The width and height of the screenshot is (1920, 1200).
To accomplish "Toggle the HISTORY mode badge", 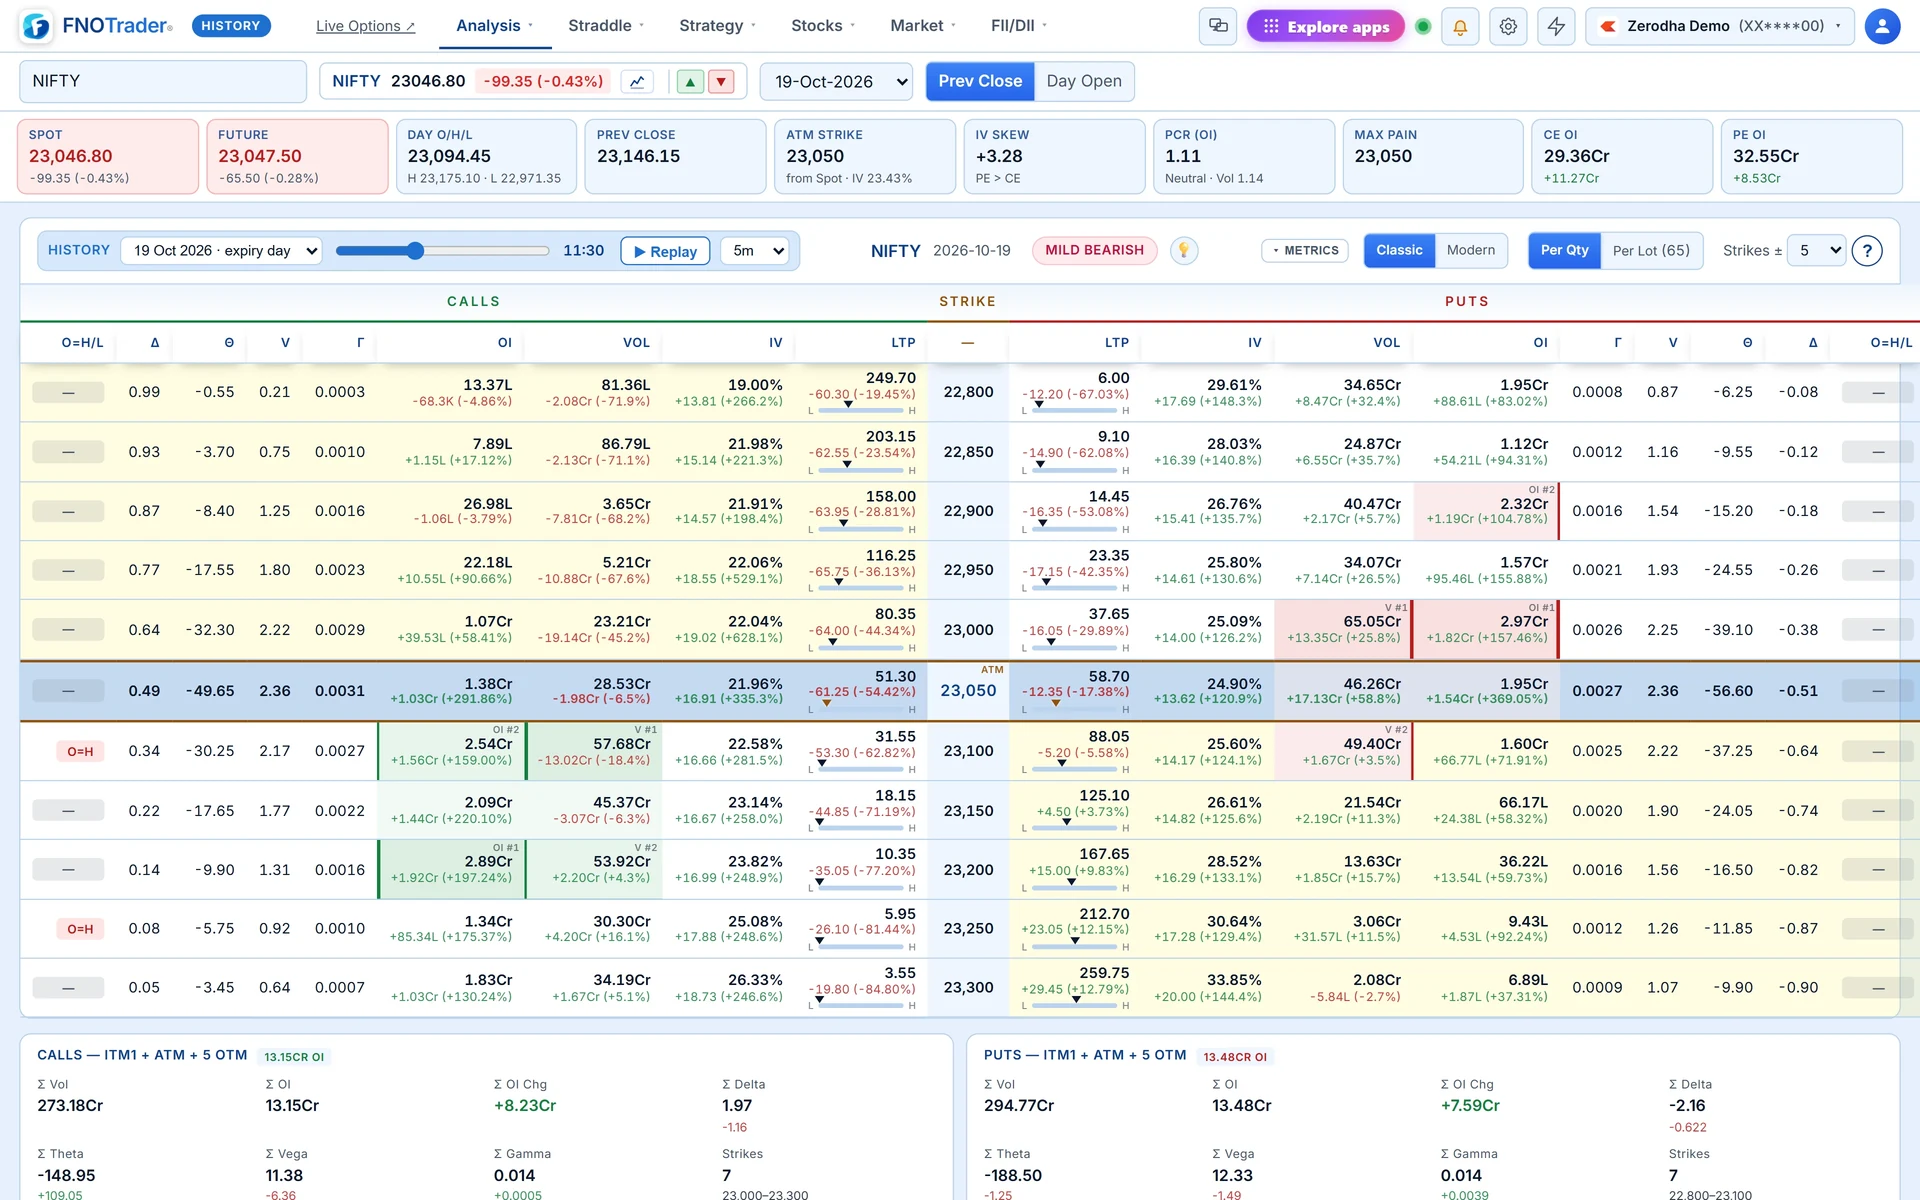I will [x=230, y=26].
